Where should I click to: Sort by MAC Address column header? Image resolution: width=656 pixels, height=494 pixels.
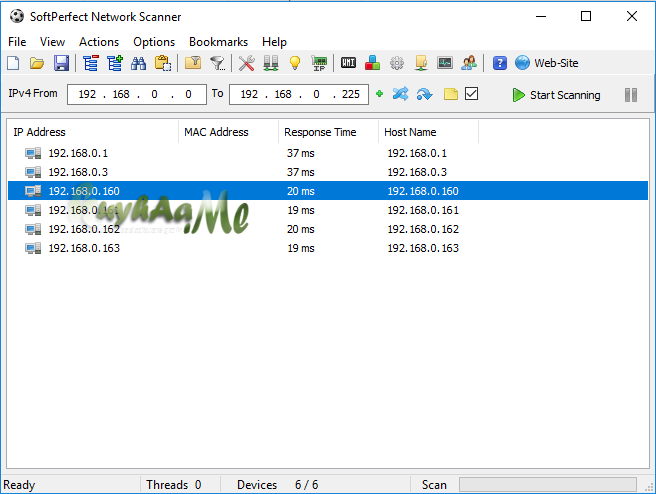click(228, 132)
